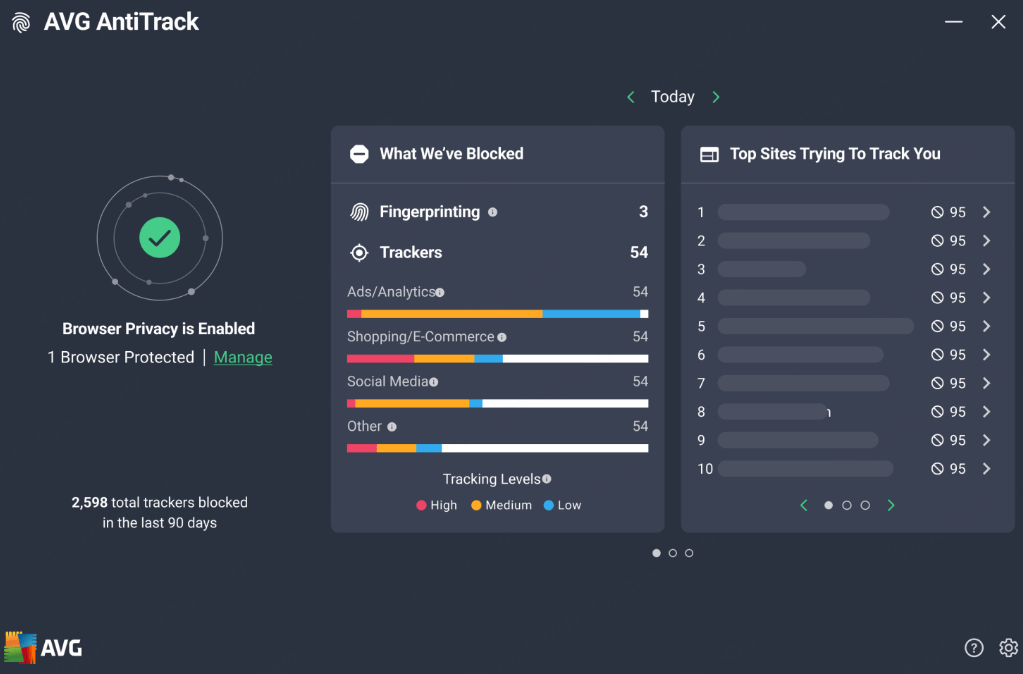Select first dashboard page dot below cards

click(656, 553)
